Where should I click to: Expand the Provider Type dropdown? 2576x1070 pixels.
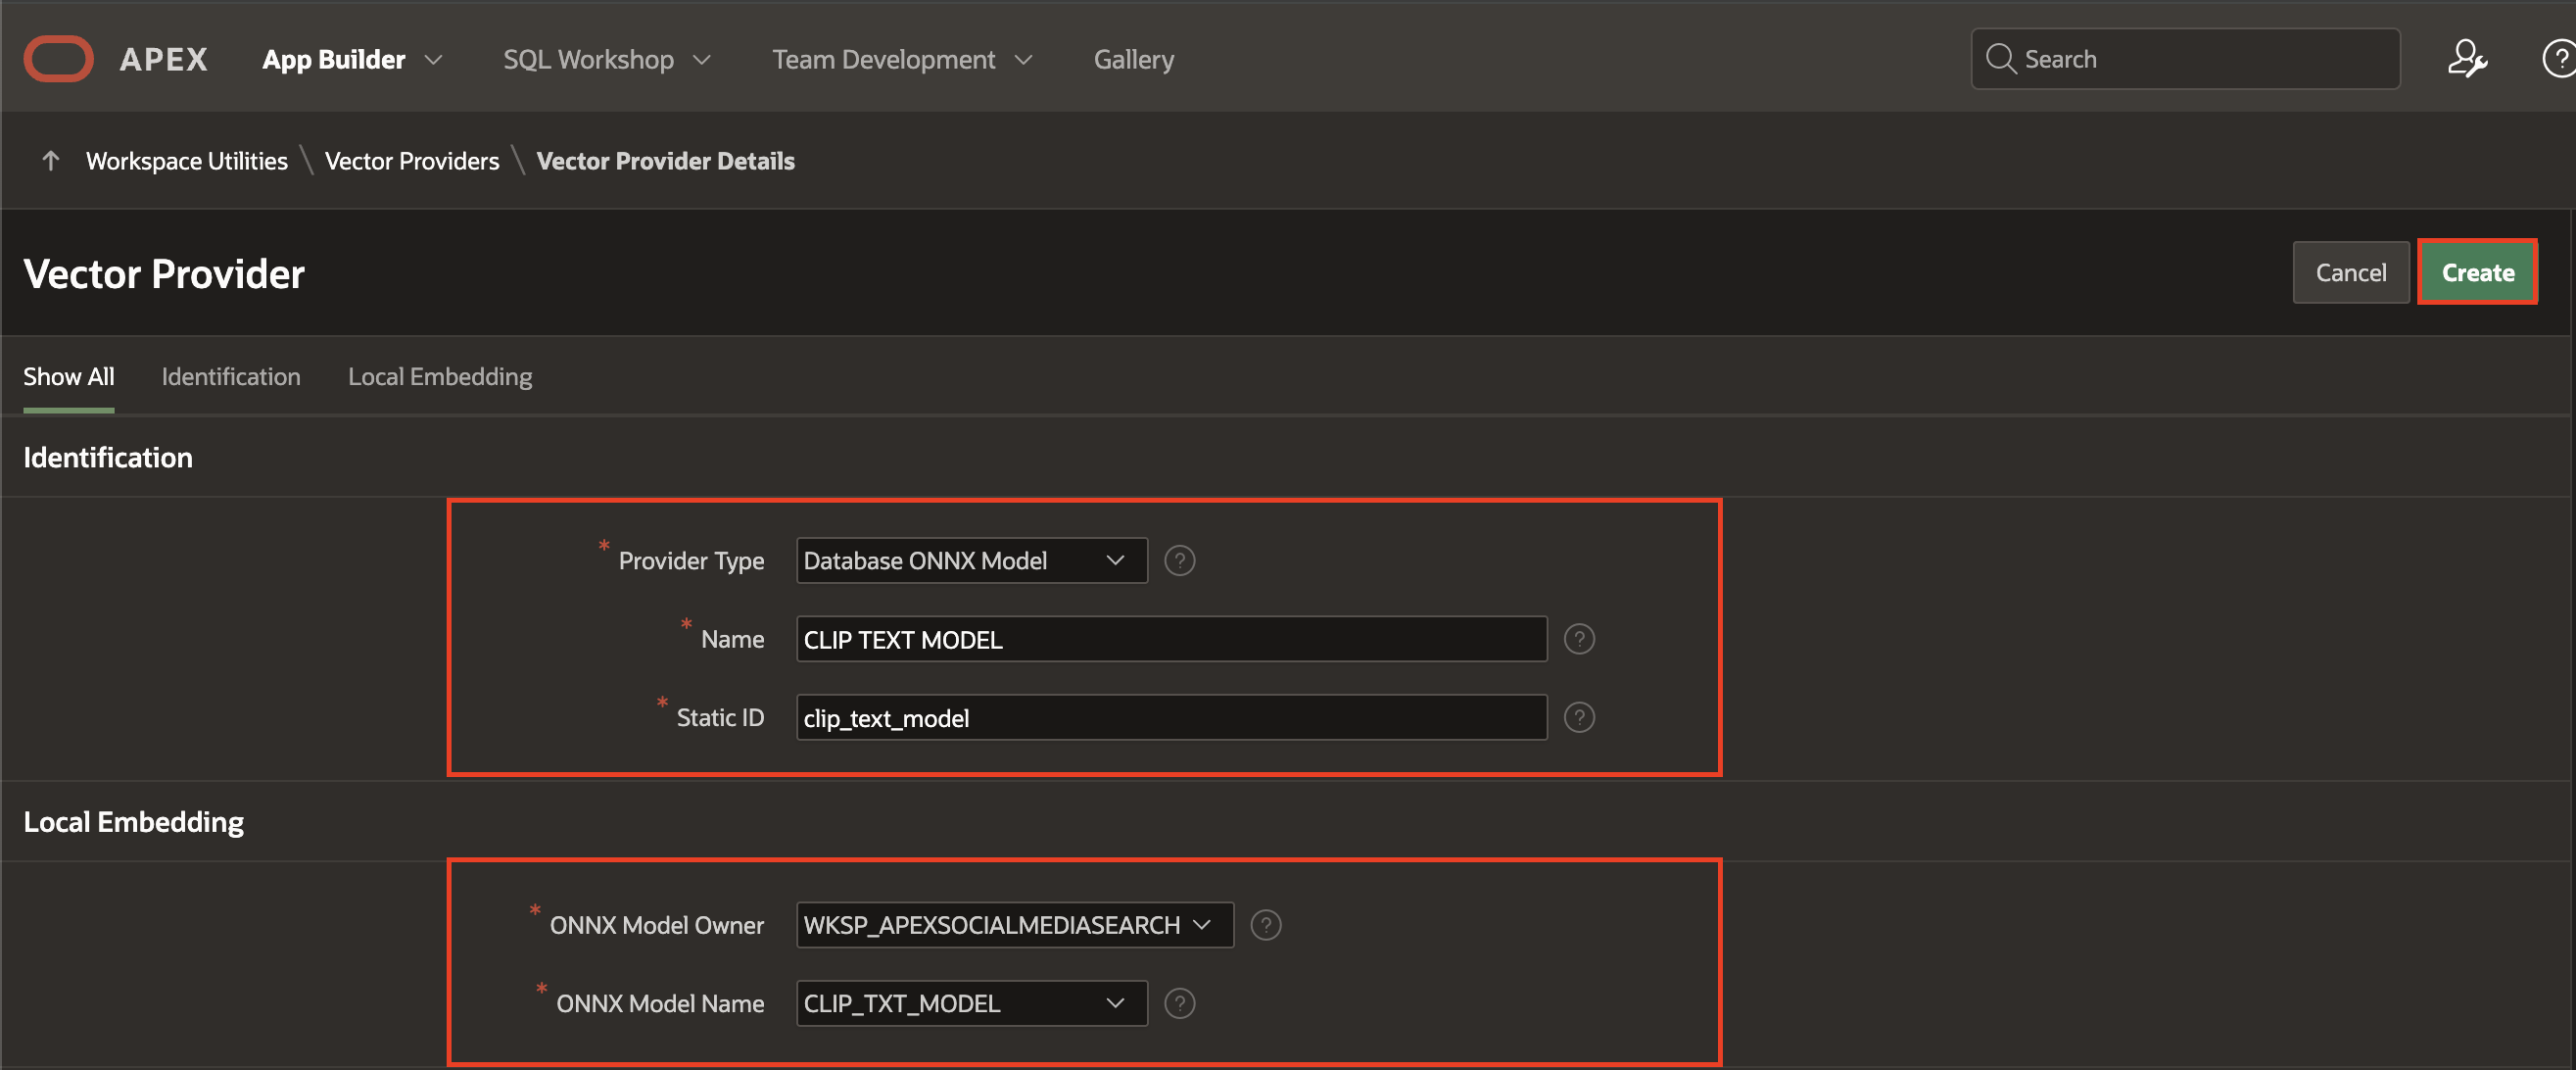click(970, 561)
